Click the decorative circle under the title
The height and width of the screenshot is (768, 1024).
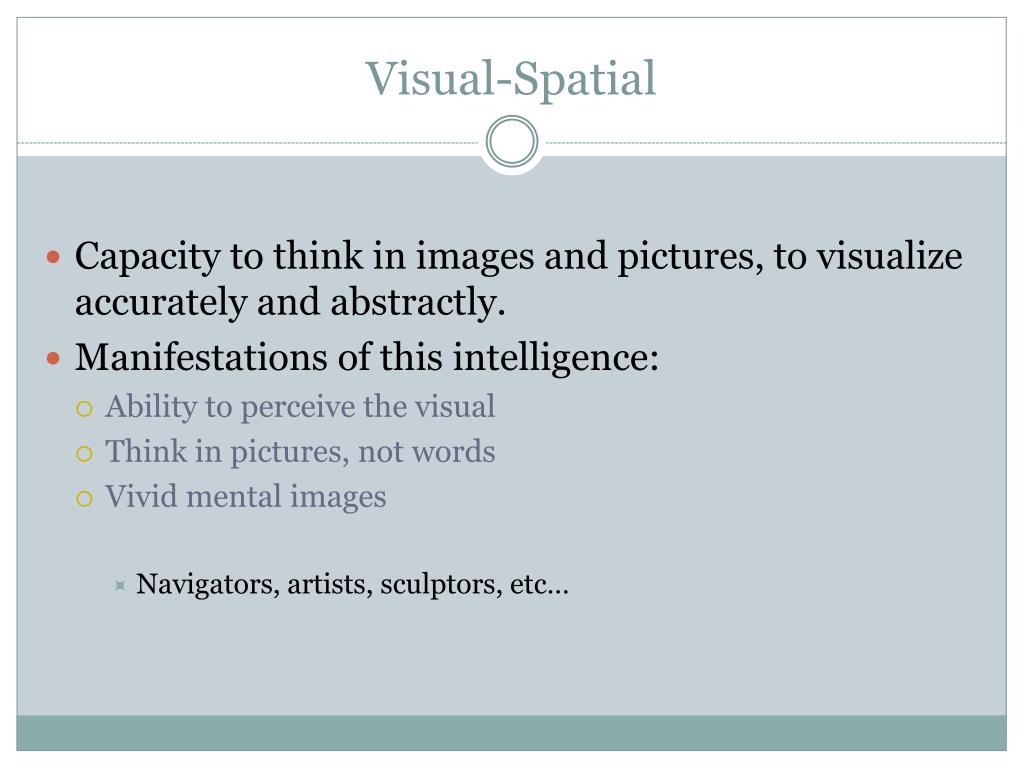[512, 141]
